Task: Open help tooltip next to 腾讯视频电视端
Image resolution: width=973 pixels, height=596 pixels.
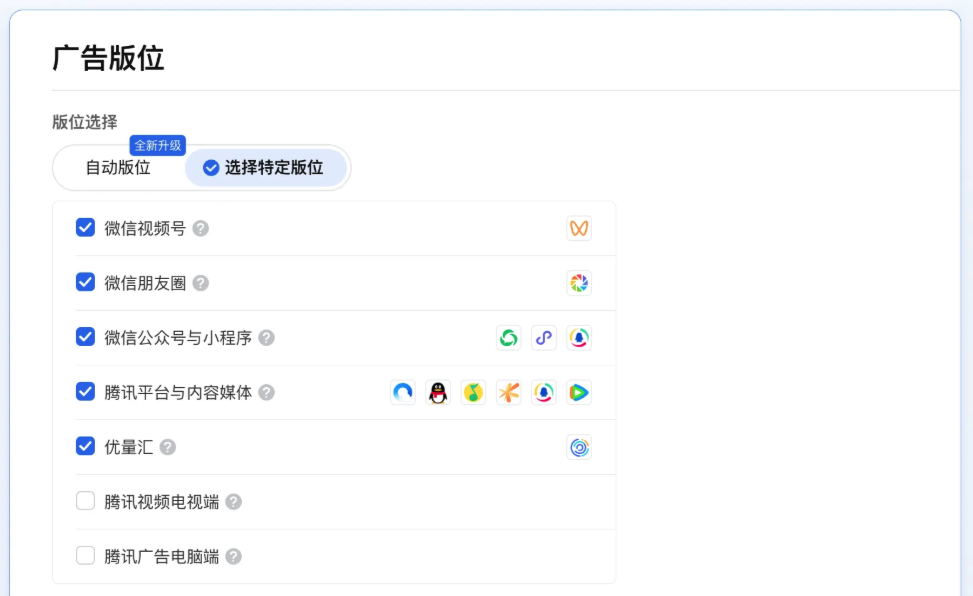Action: pyautogui.click(x=233, y=502)
